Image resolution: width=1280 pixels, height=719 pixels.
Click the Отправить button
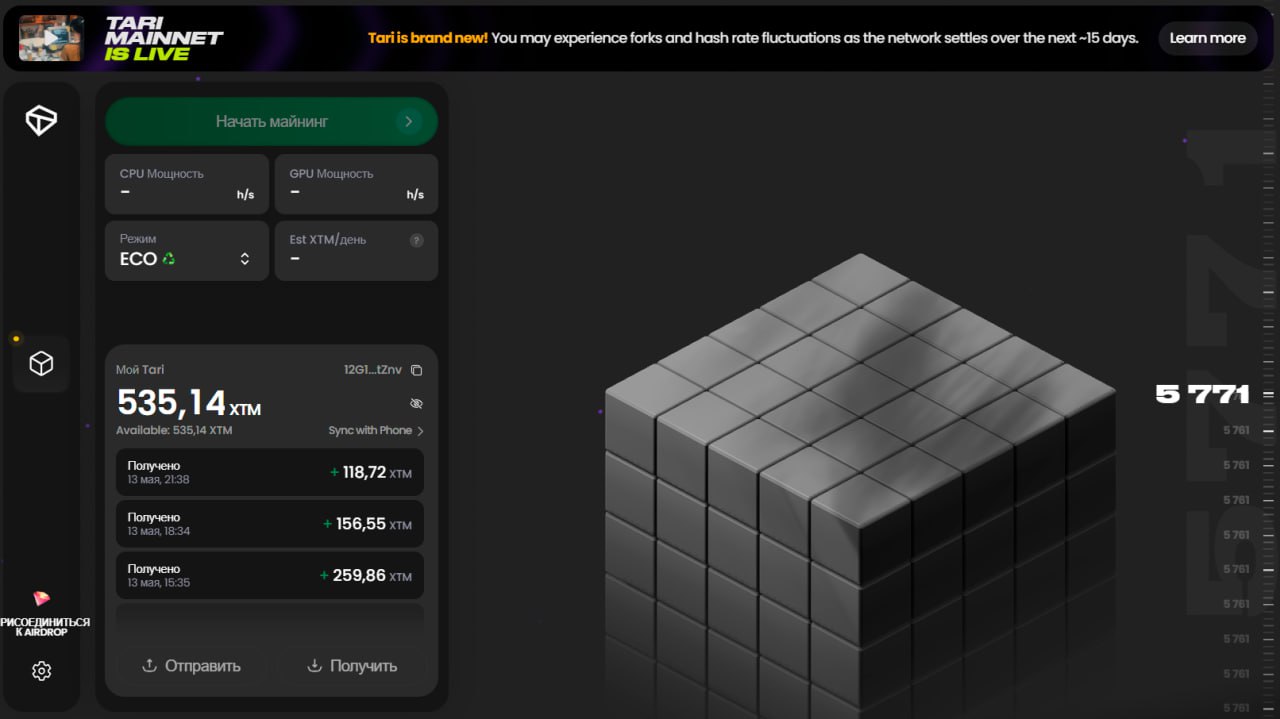click(192, 666)
